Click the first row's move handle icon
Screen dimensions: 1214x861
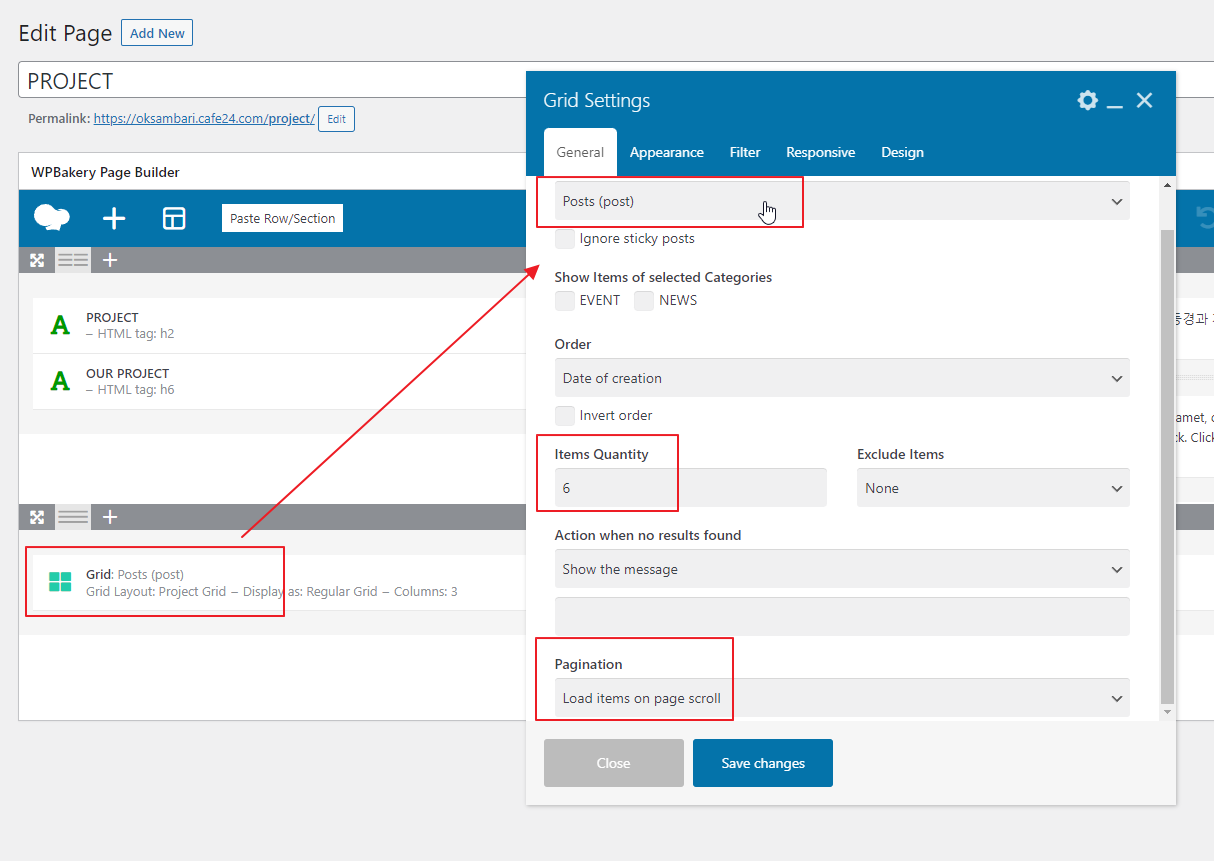[x=37, y=260]
